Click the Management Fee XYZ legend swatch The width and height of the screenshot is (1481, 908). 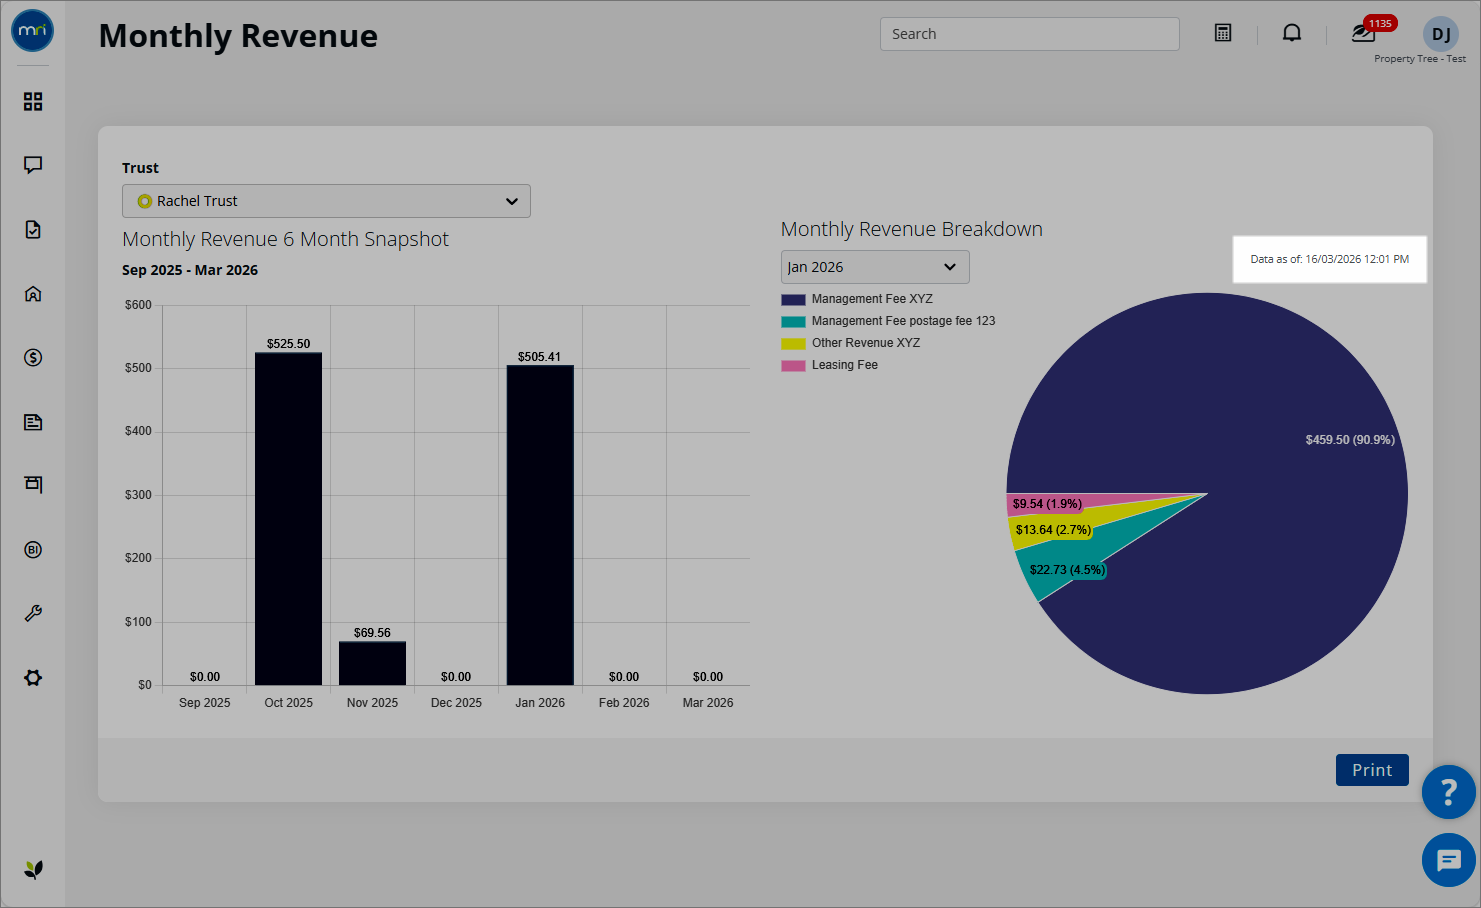(x=793, y=300)
